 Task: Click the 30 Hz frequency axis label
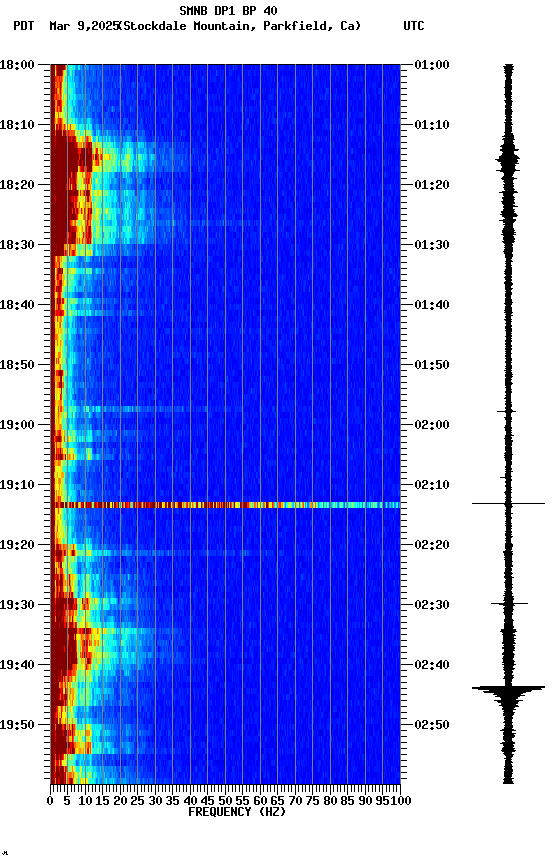[x=155, y=801]
